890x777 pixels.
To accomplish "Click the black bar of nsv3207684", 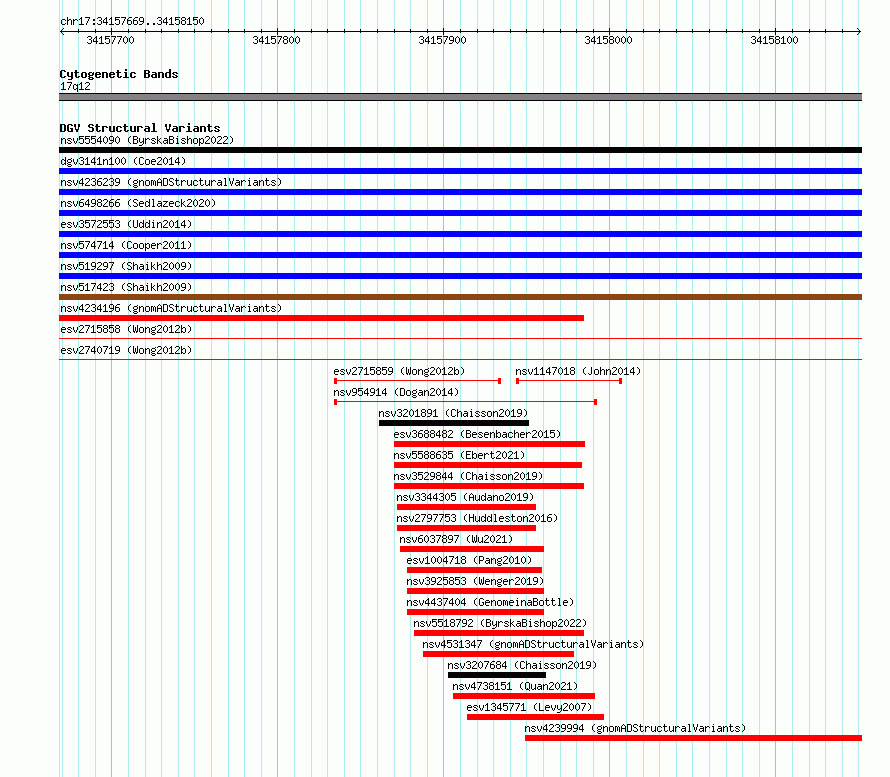I will click(x=497, y=675).
